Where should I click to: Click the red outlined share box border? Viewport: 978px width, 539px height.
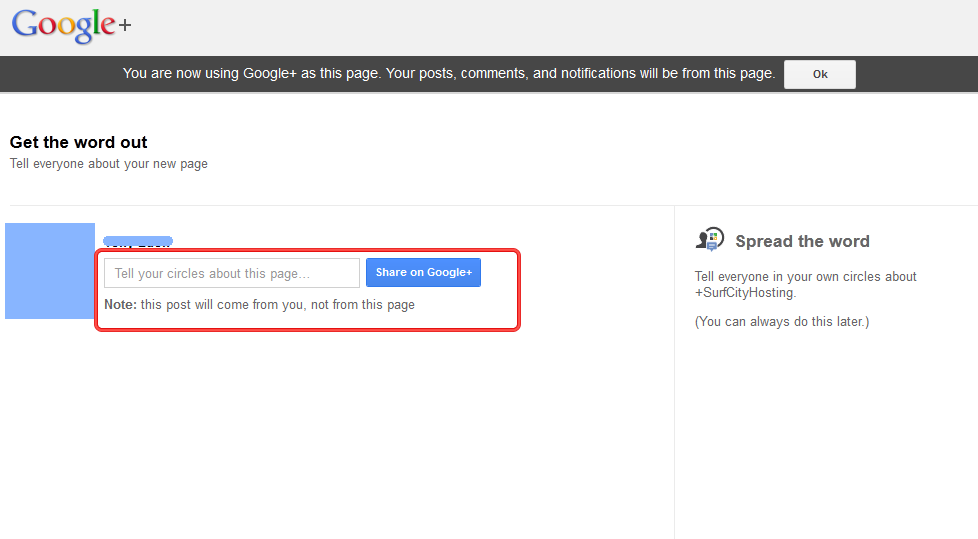click(519, 290)
